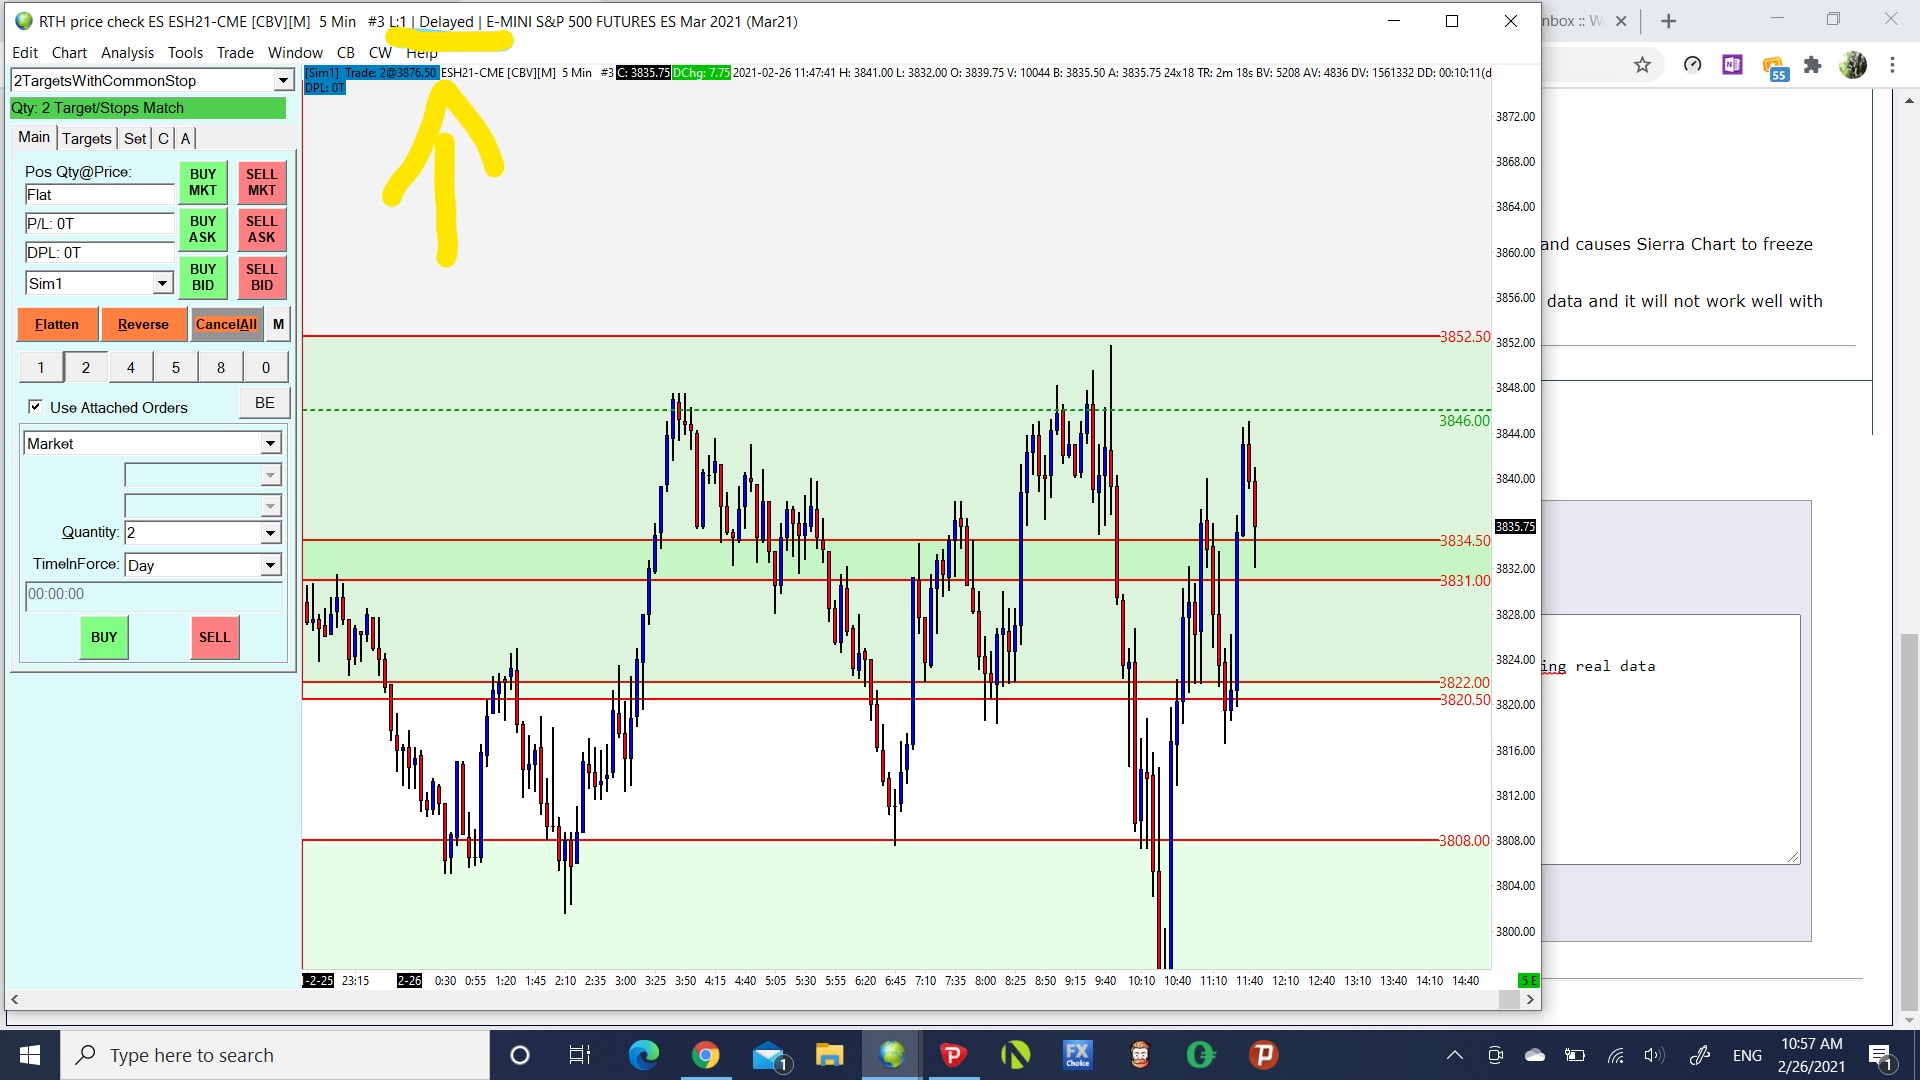Click the Chrome extensions puzzle icon
The image size is (1920, 1080).
coord(1812,65)
